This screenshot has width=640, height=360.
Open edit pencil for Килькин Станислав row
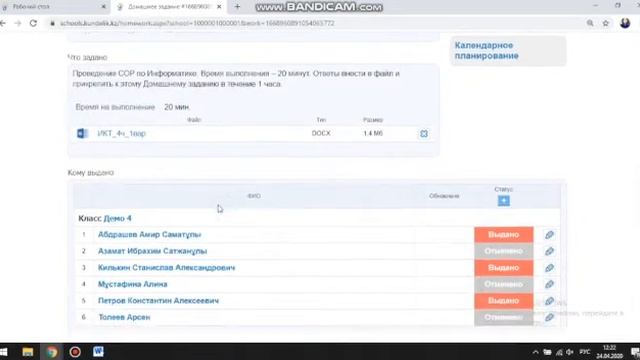point(549,268)
